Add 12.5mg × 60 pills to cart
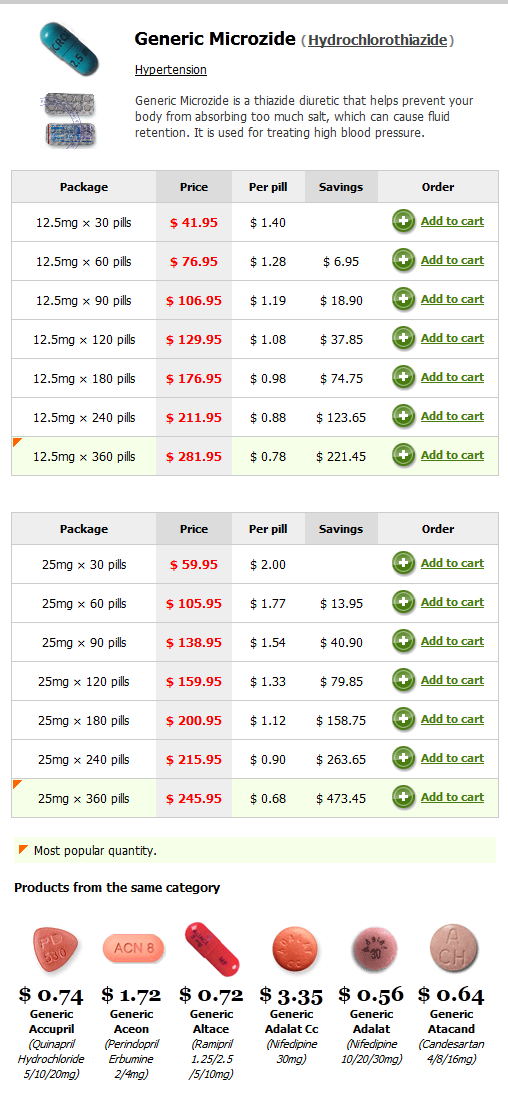This screenshot has height=1094, width=508. 452,260
